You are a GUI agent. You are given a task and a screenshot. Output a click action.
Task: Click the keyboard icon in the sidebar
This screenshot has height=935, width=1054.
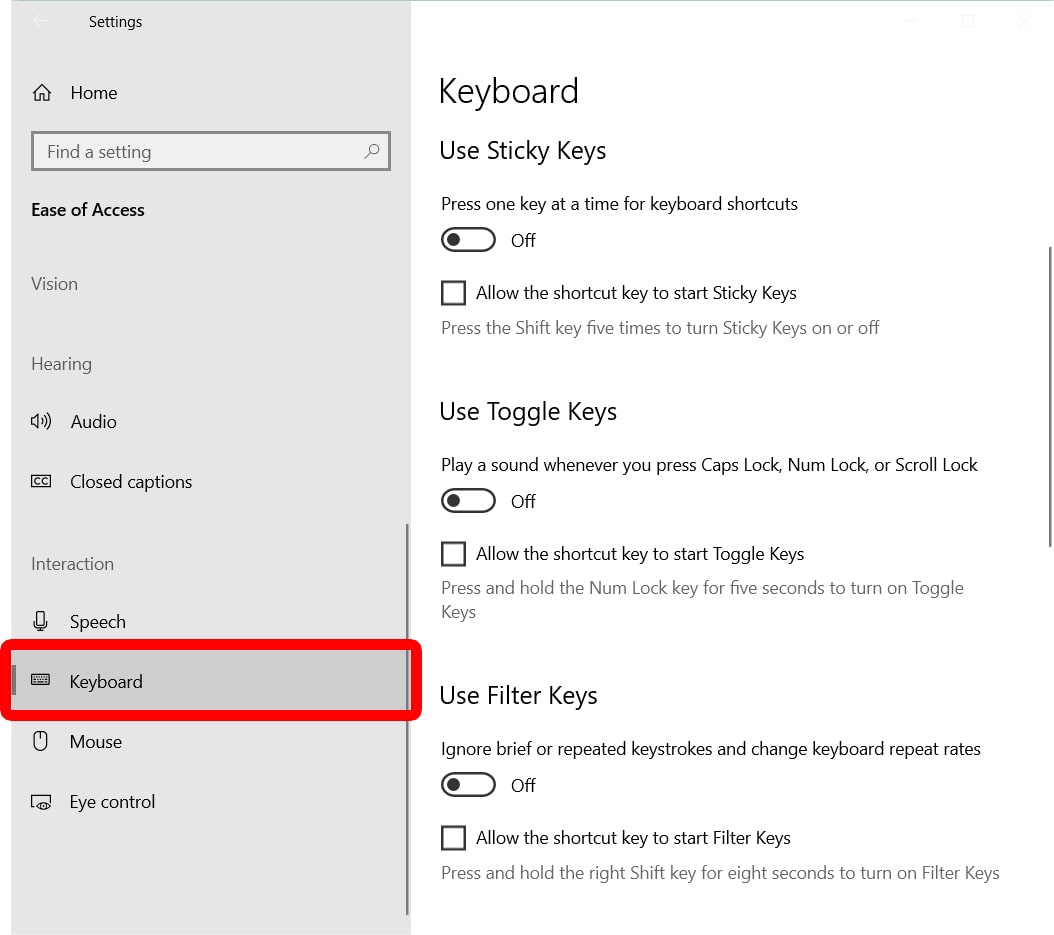[x=40, y=681]
